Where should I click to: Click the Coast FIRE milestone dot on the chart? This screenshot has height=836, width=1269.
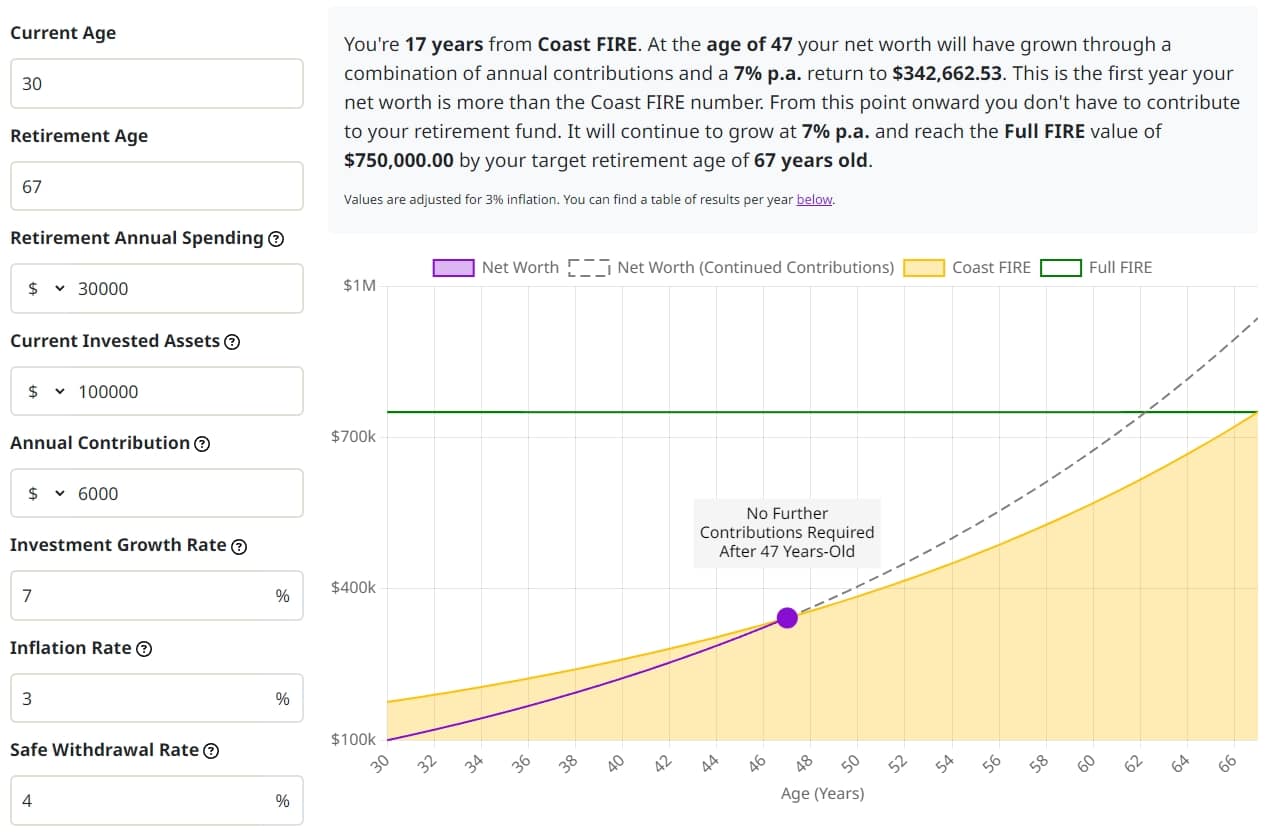(787, 618)
